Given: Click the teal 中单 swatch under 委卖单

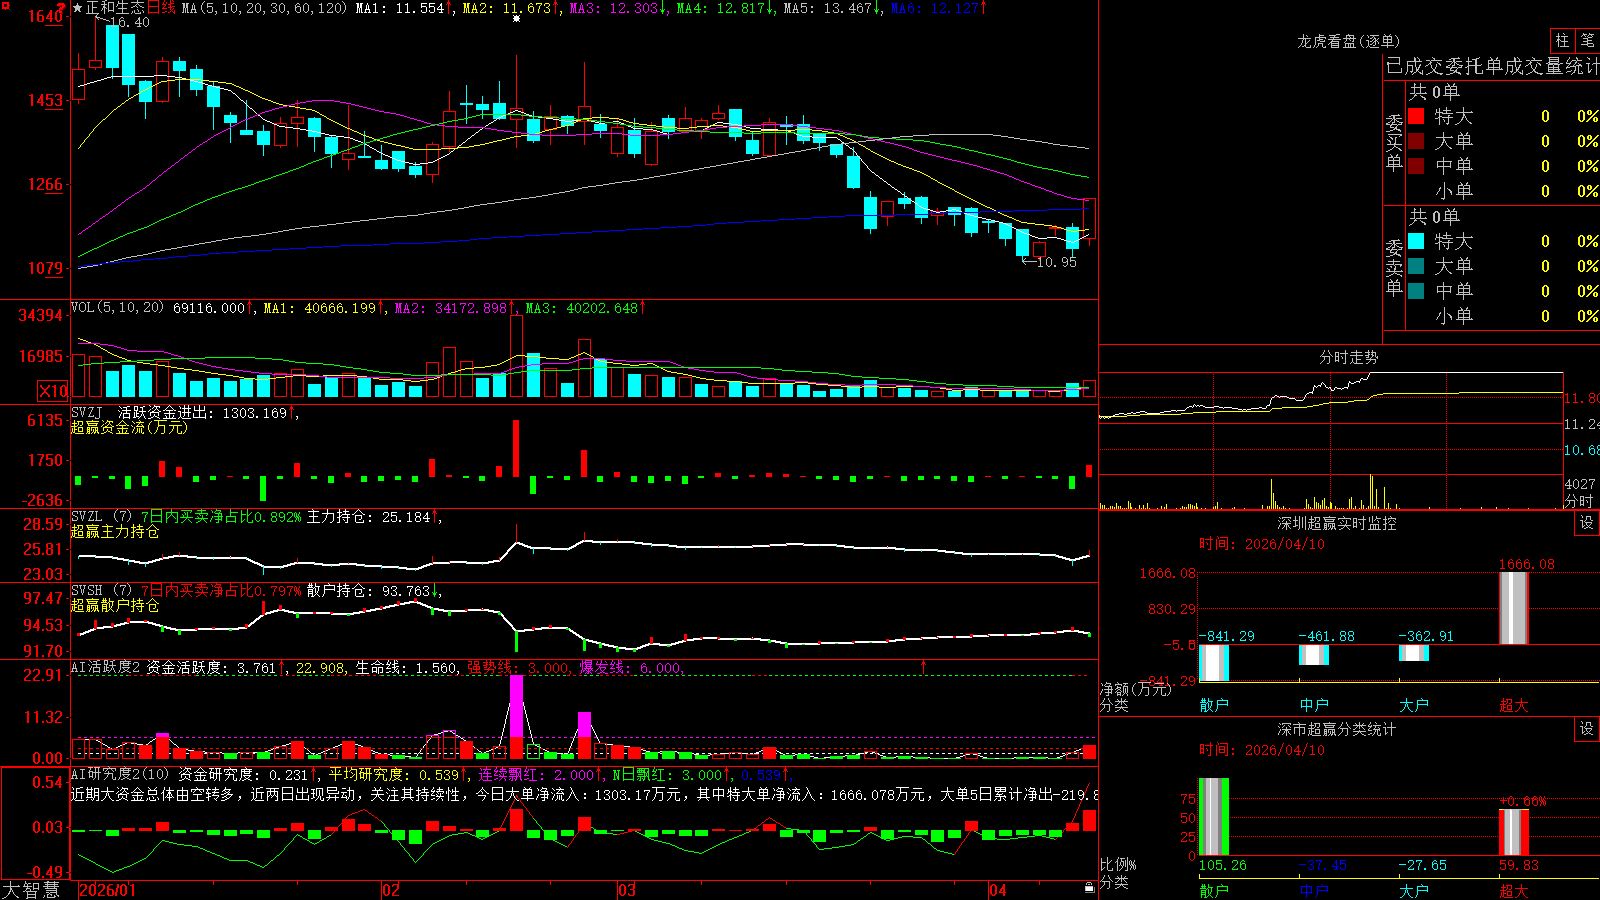Looking at the screenshot, I should pos(1416,290).
